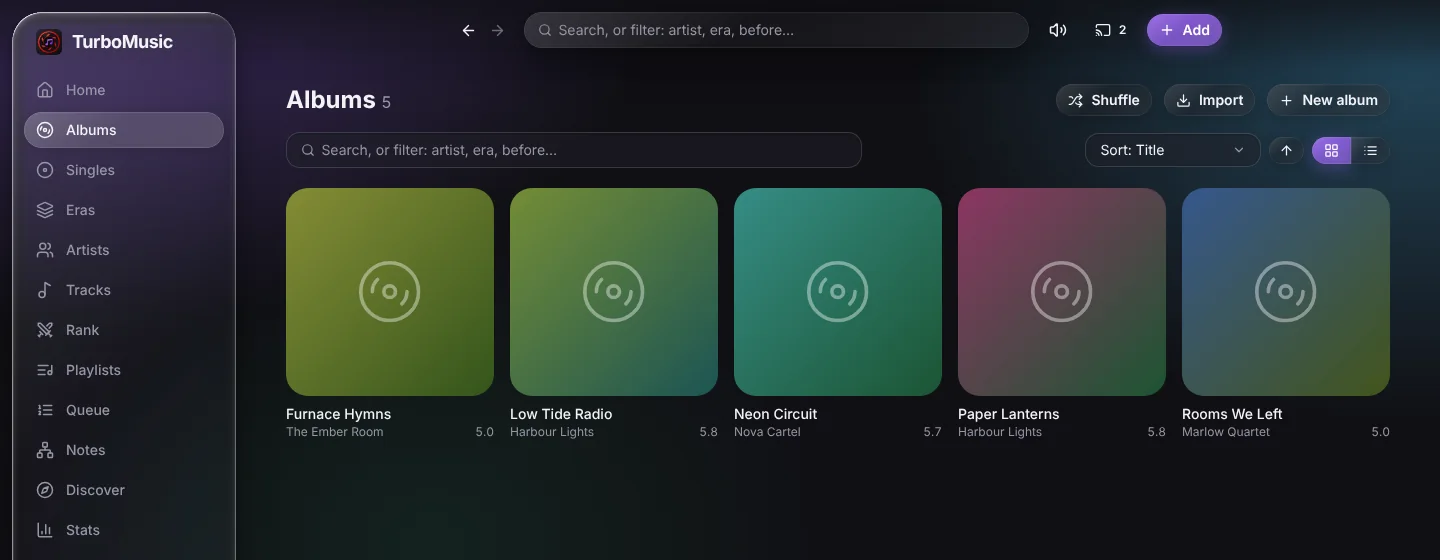Switch to grid view

pyautogui.click(x=1331, y=150)
